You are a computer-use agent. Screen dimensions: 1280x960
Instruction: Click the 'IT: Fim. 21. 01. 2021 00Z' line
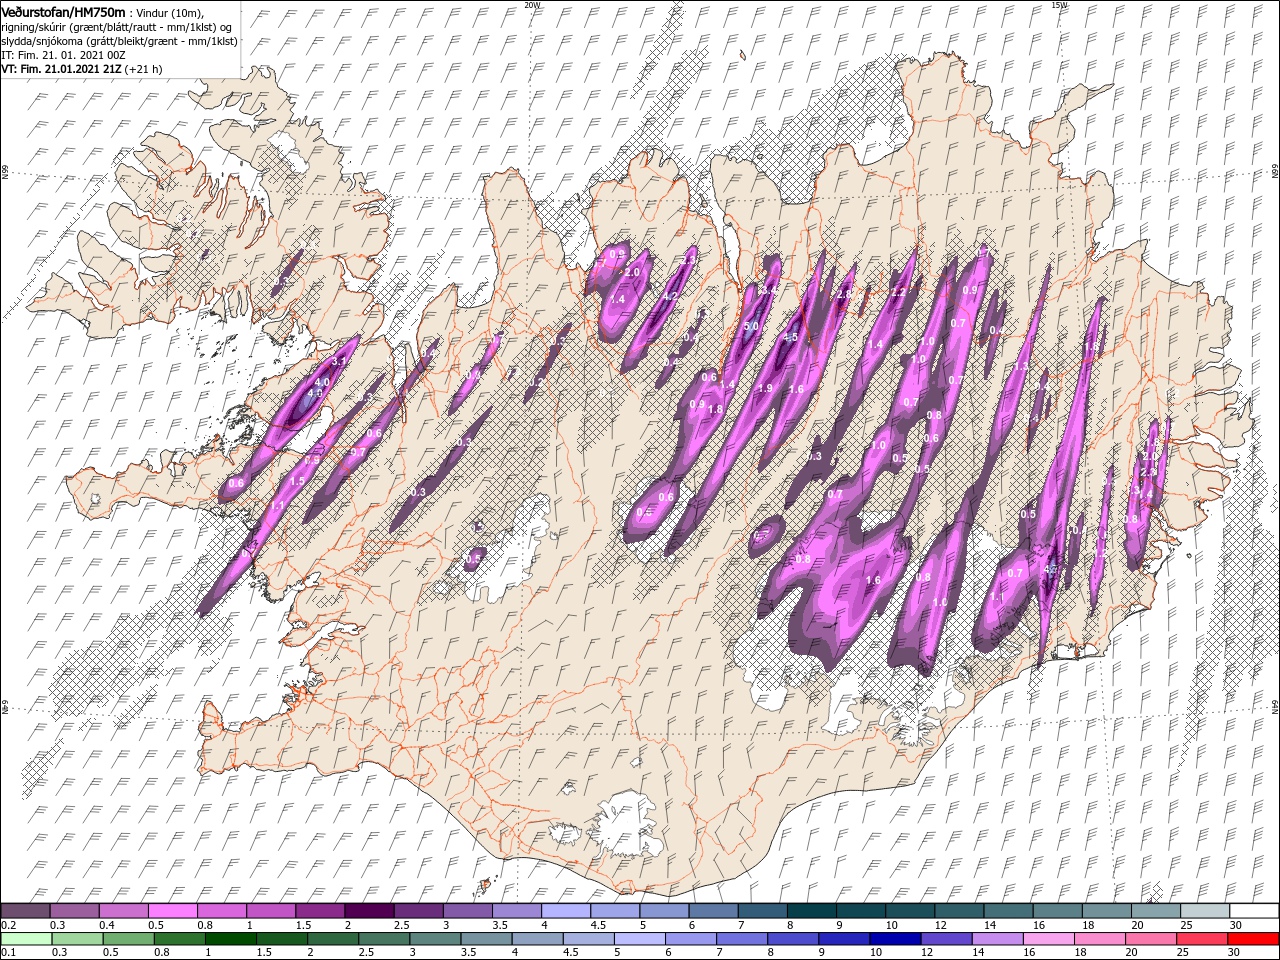tap(63, 55)
